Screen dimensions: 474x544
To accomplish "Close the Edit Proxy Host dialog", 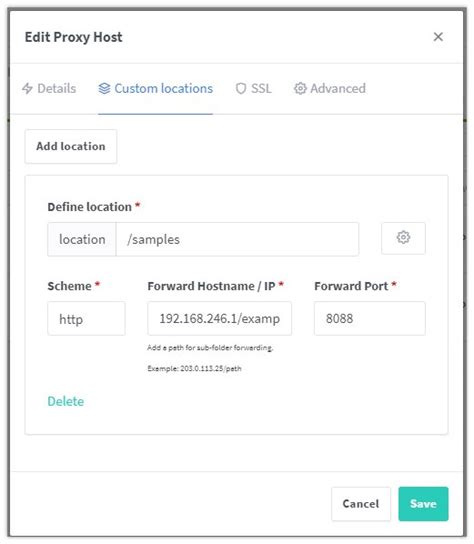I will (438, 37).
